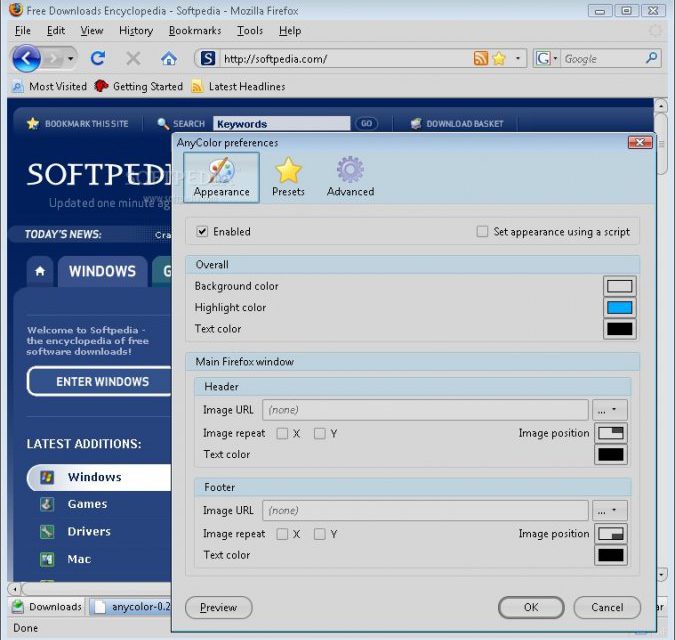
Task: Enable Set appearance using a script
Action: point(483,232)
